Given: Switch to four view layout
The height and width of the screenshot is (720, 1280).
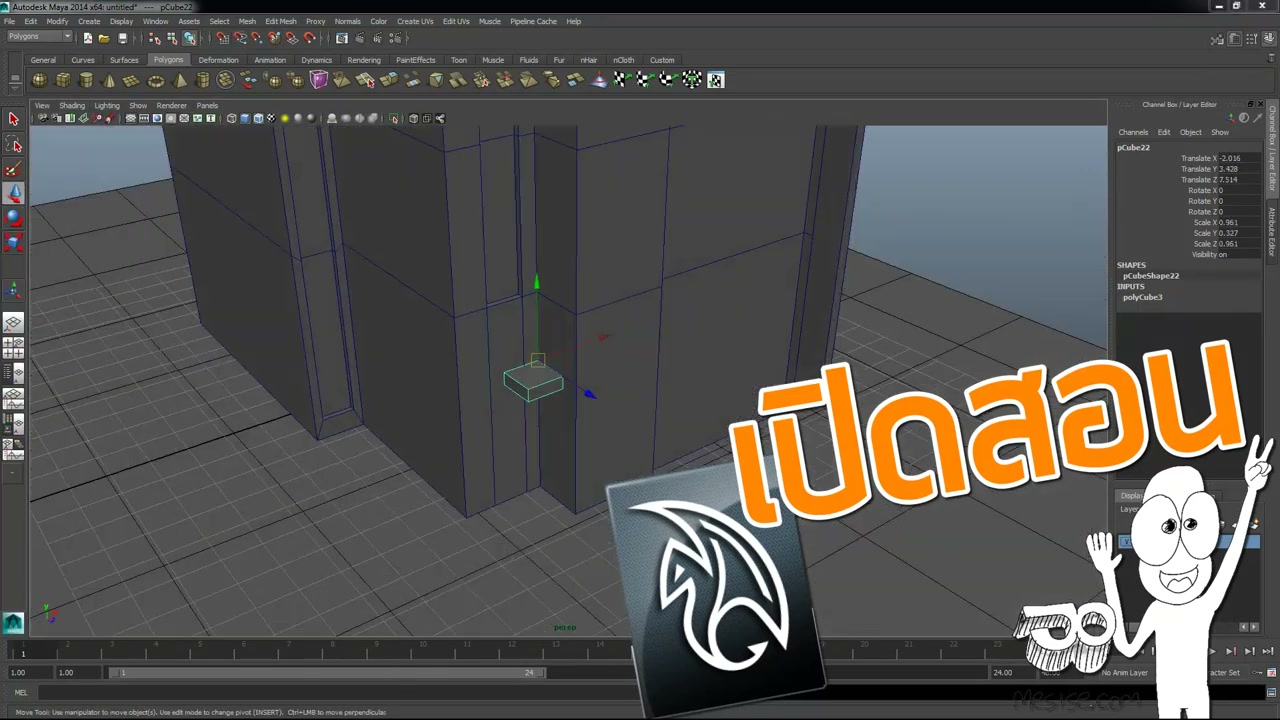Looking at the screenshot, I should (13, 348).
